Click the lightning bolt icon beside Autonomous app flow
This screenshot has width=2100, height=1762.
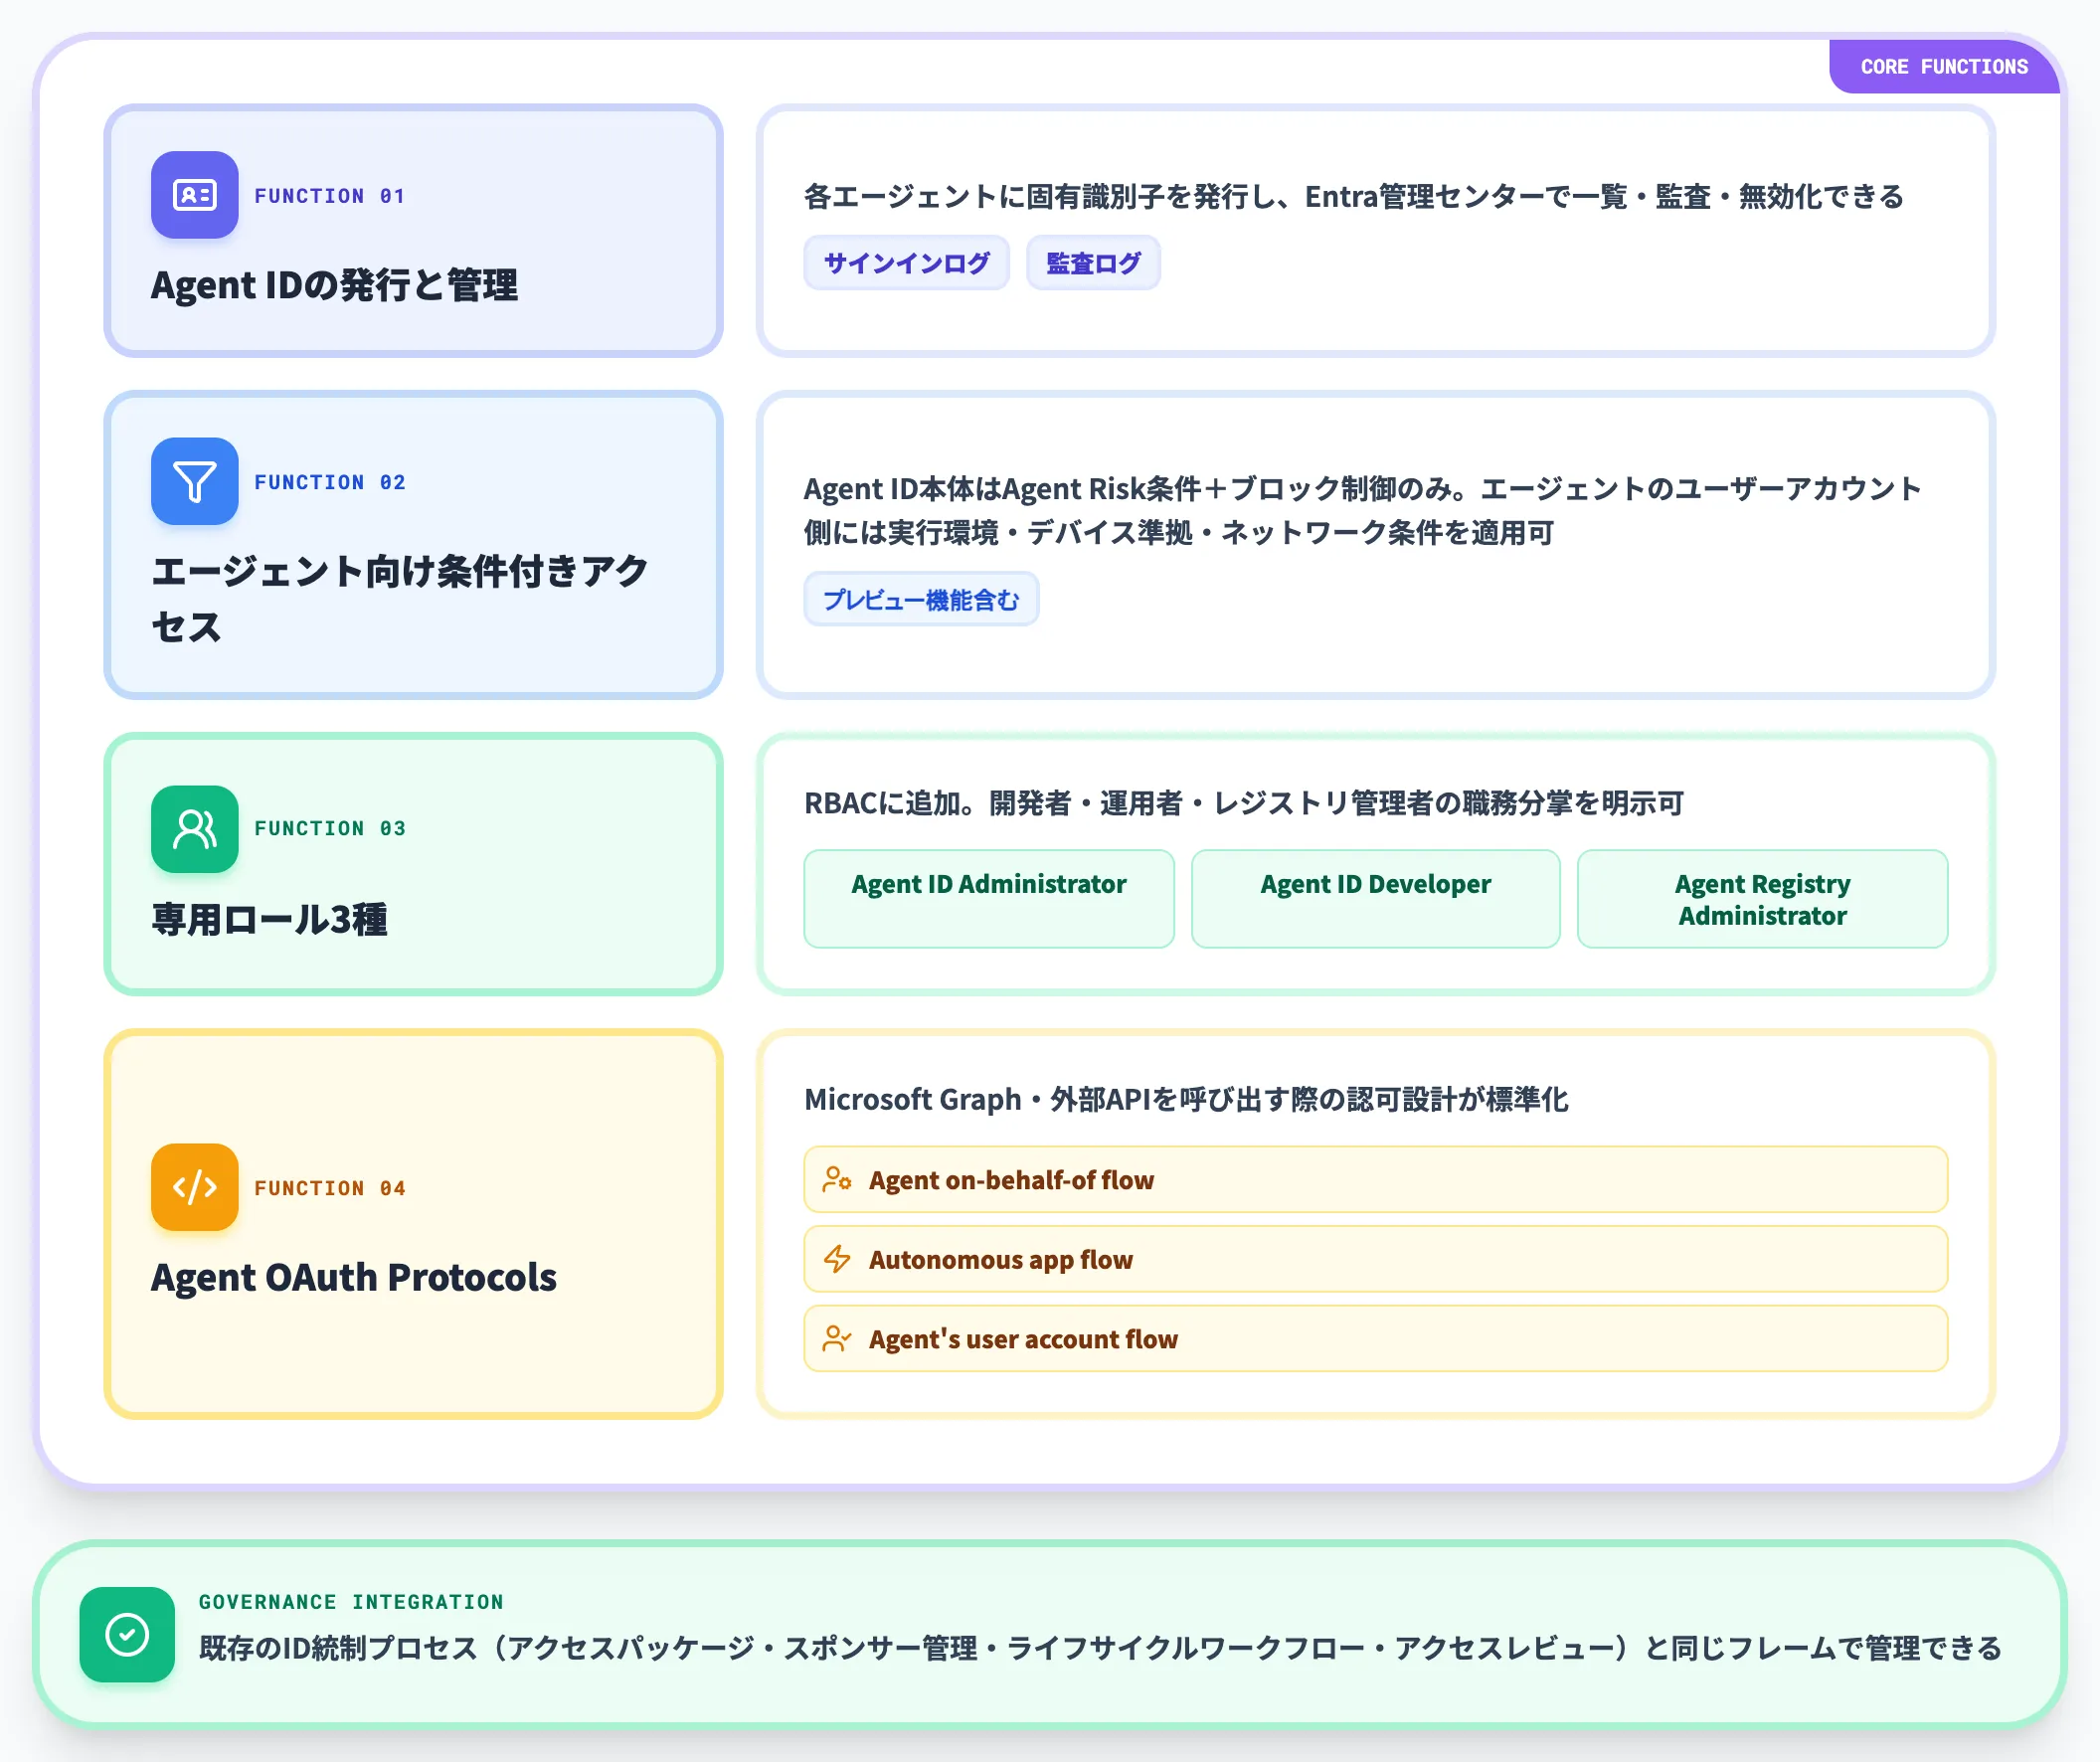tap(836, 1259)
